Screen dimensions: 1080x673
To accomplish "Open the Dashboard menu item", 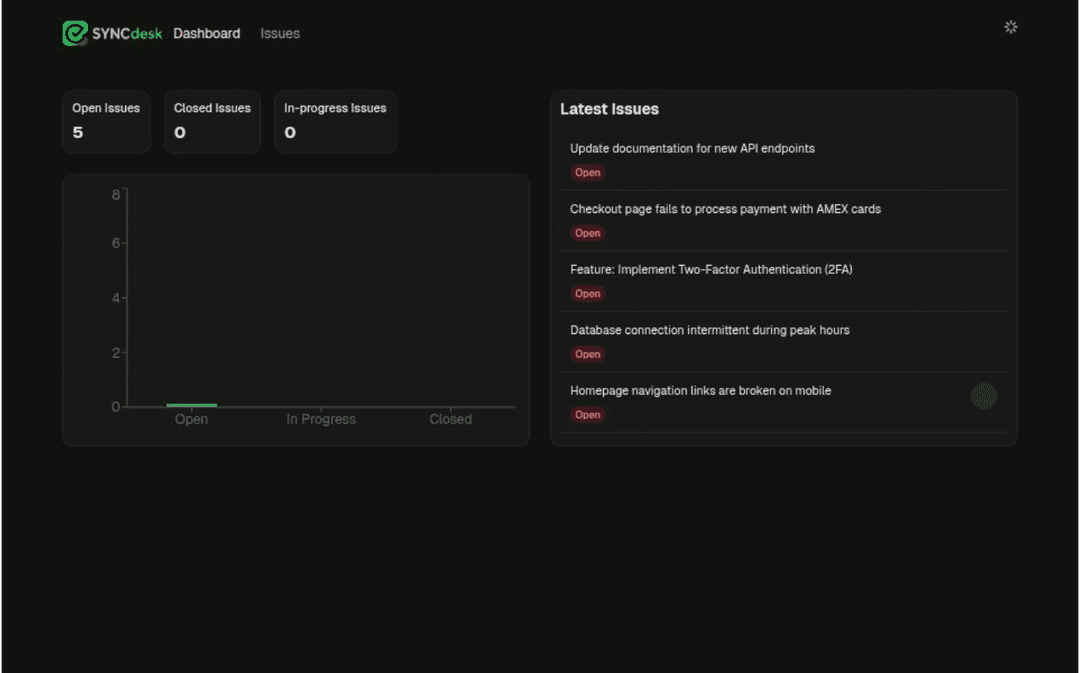I will tap(206, 33).
